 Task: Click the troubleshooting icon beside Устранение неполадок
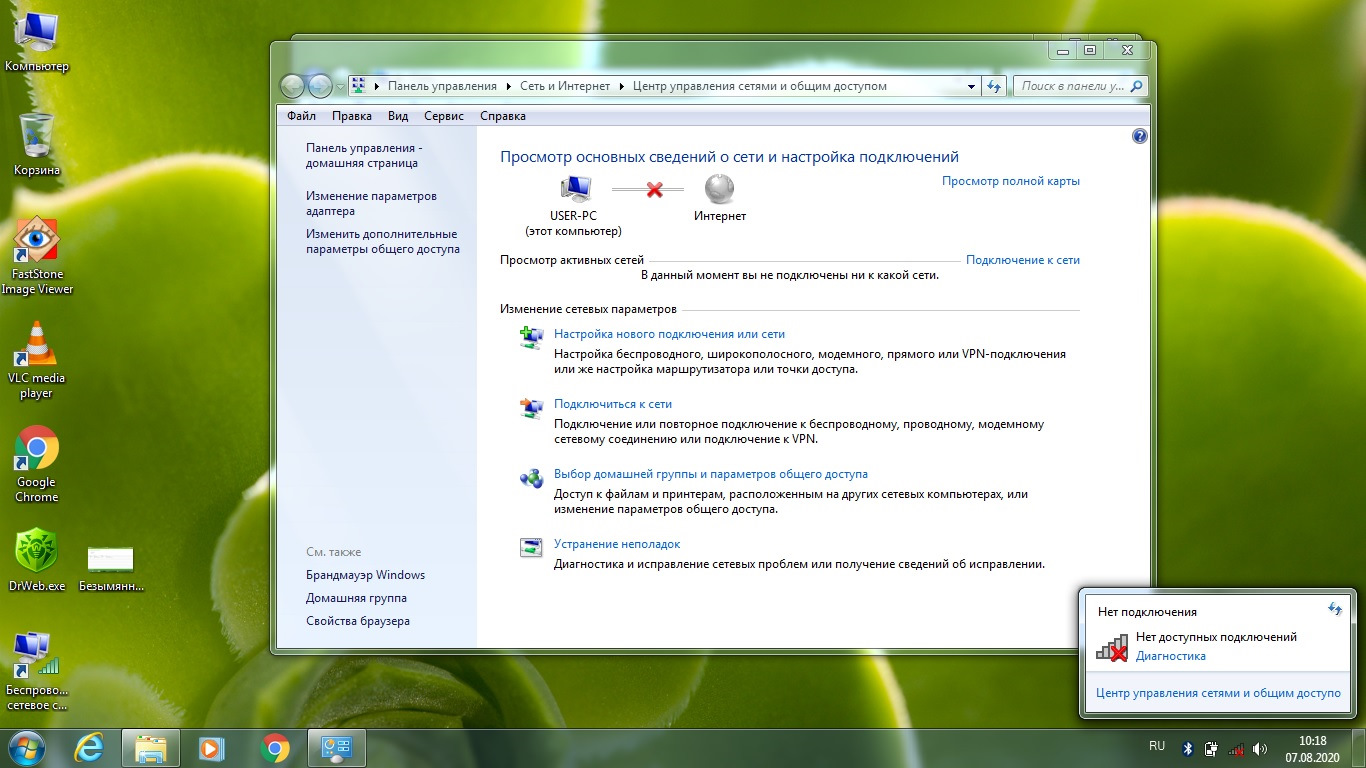click(530, 547)
